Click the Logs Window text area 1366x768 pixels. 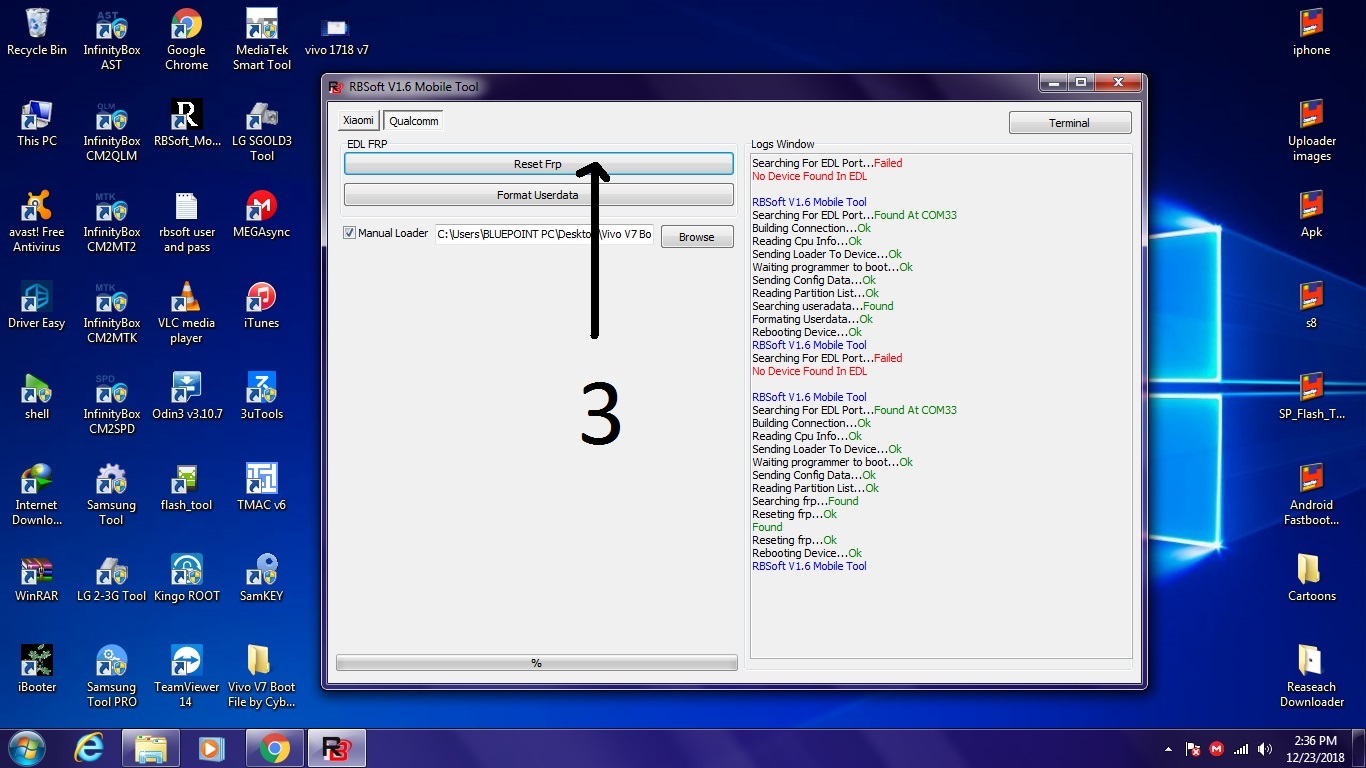coord(941,405)
